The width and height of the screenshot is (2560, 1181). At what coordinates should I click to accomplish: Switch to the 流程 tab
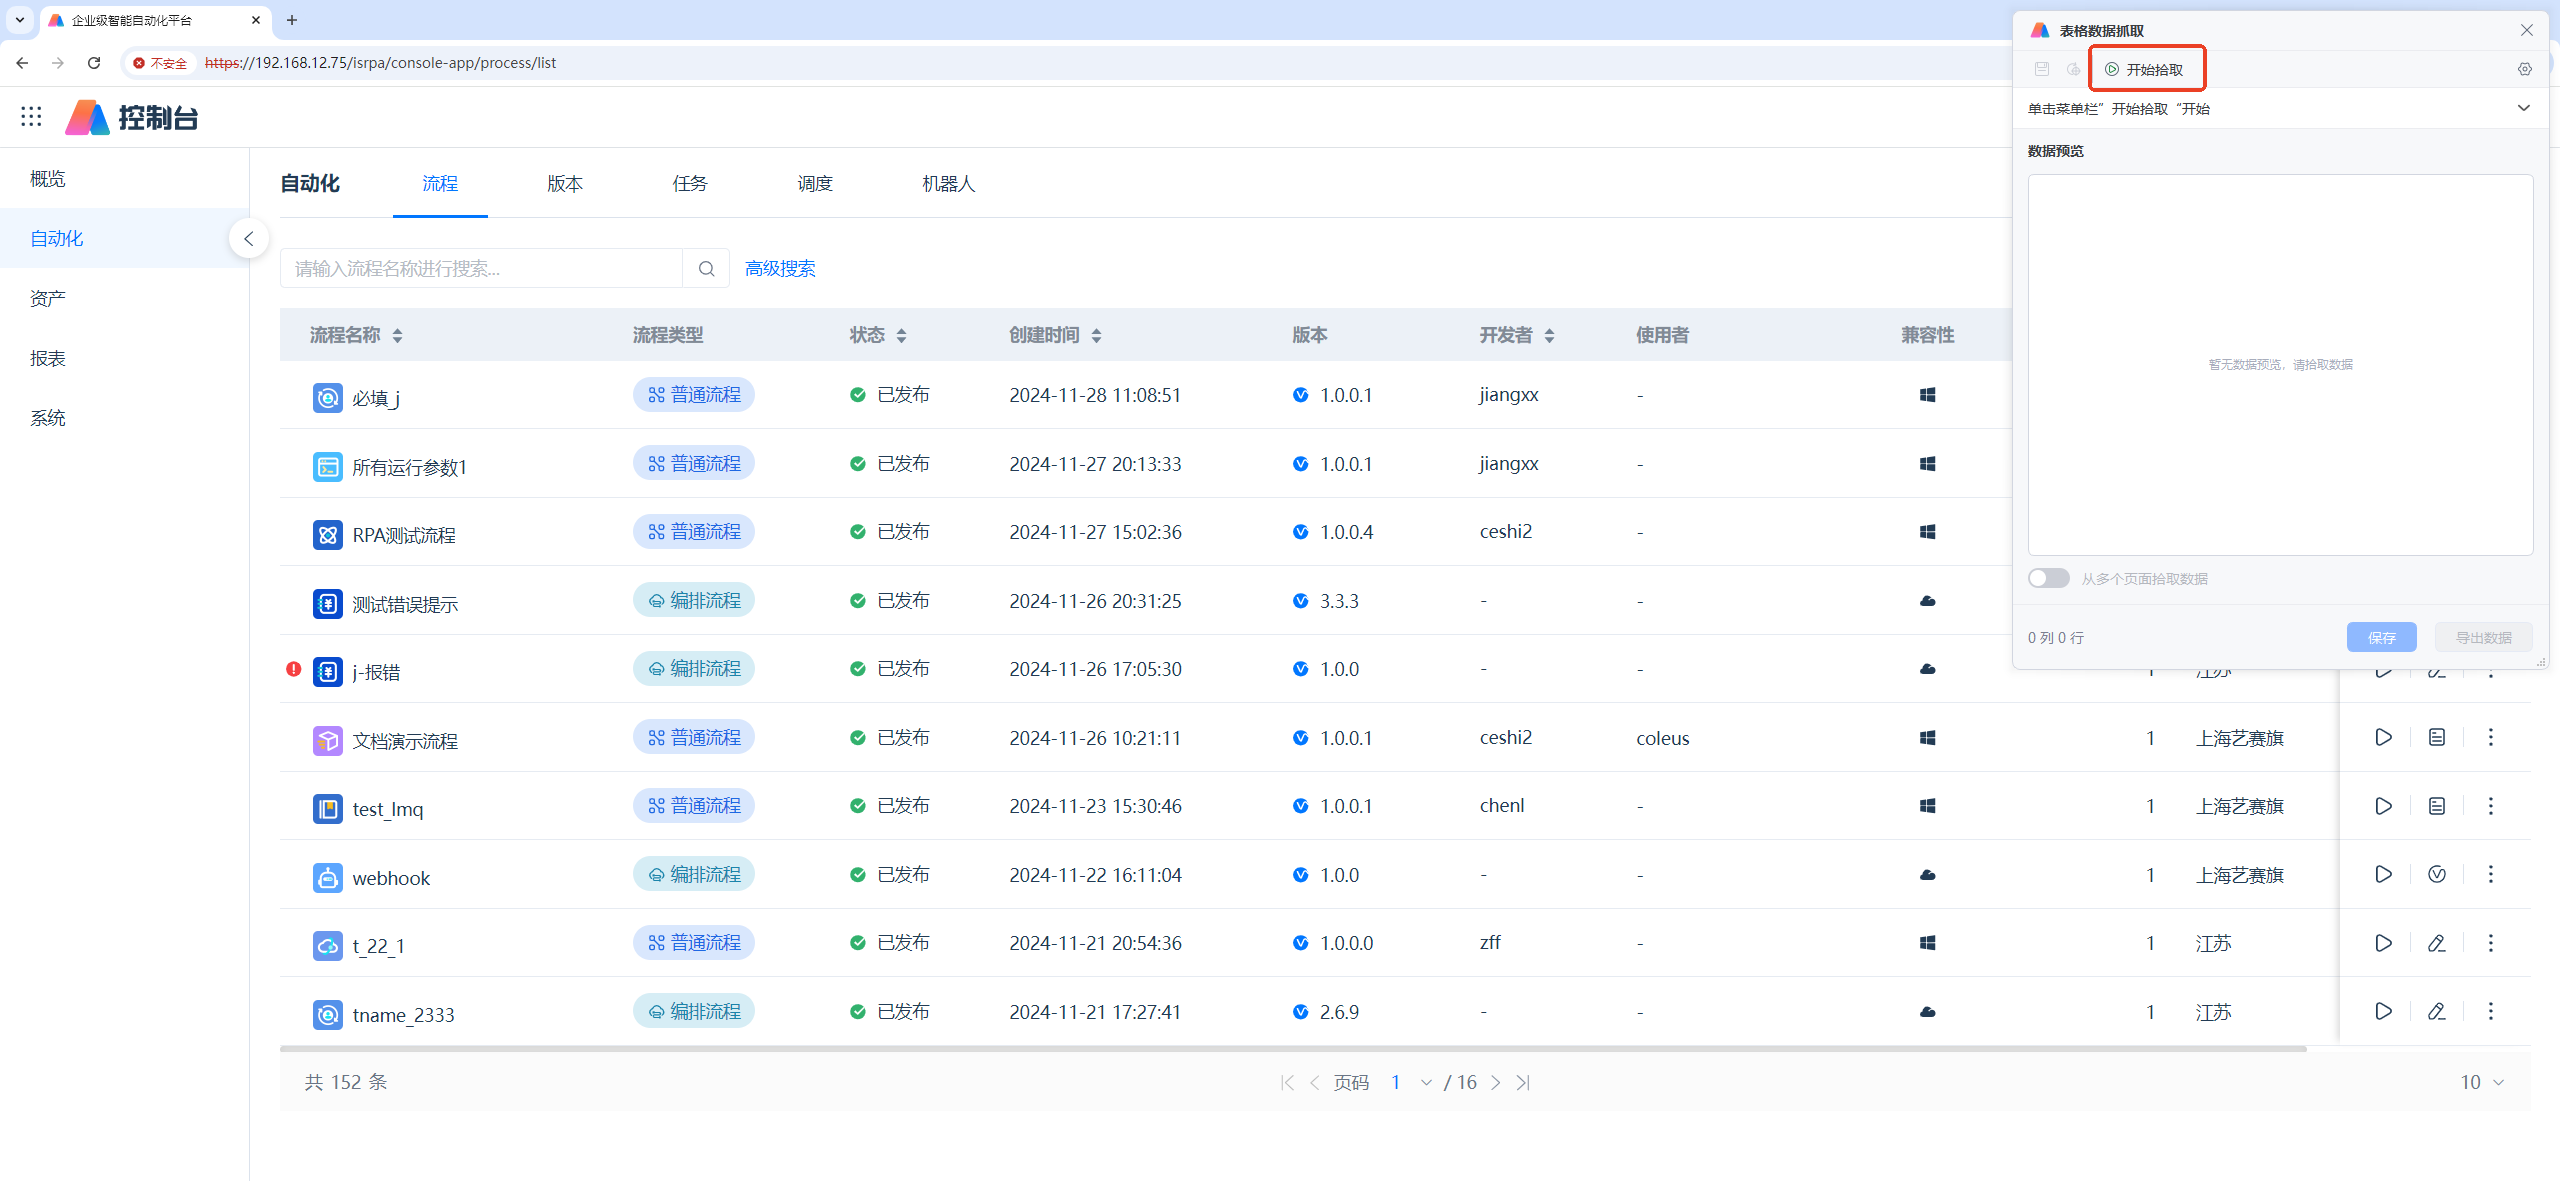click(440, 184)
